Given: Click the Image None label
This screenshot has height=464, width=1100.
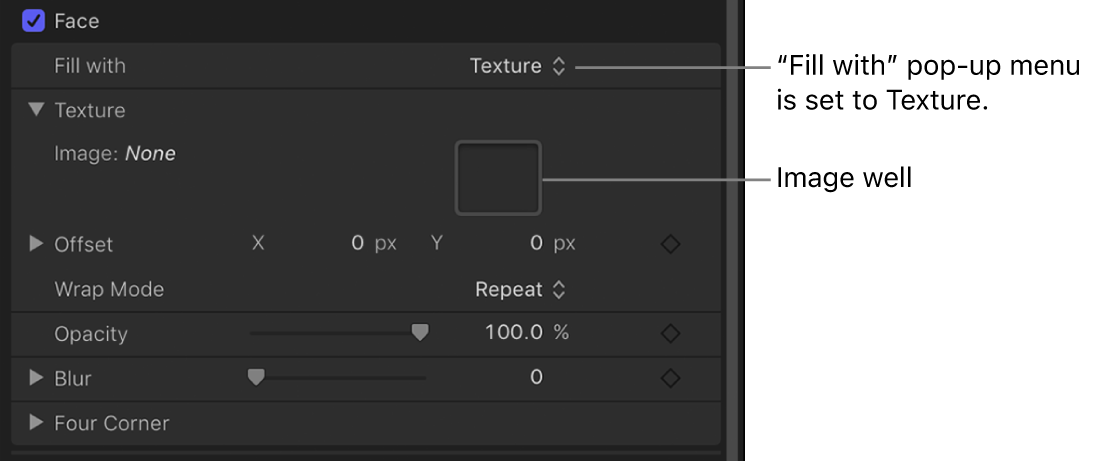Looking at the screenshot, I should tap(115, 154).
